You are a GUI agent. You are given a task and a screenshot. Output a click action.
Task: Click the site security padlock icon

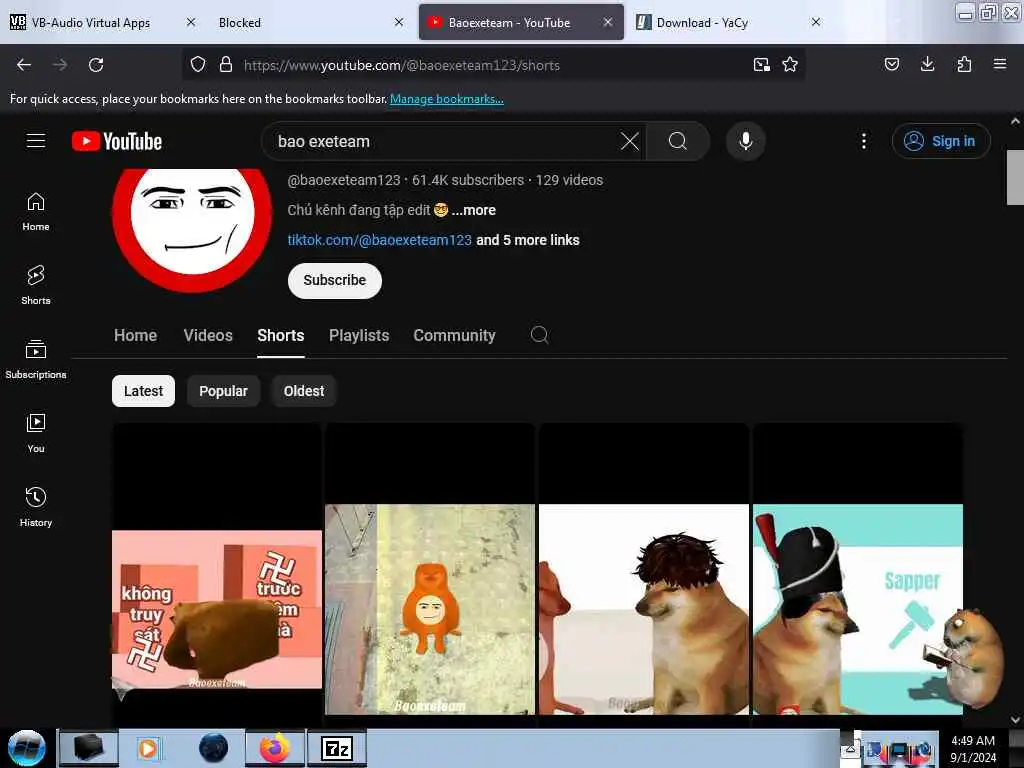click(226, 65)
